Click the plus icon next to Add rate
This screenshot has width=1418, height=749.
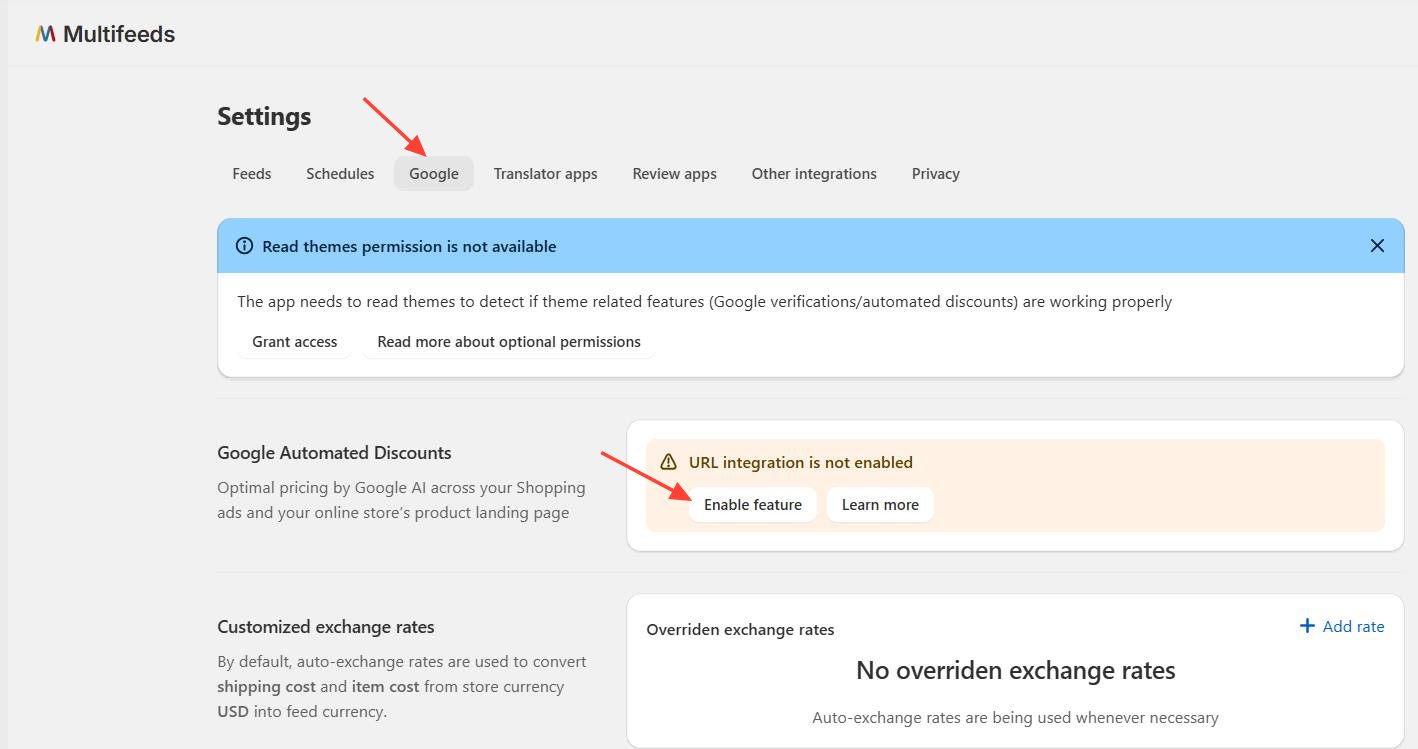tap(1306, 626)
